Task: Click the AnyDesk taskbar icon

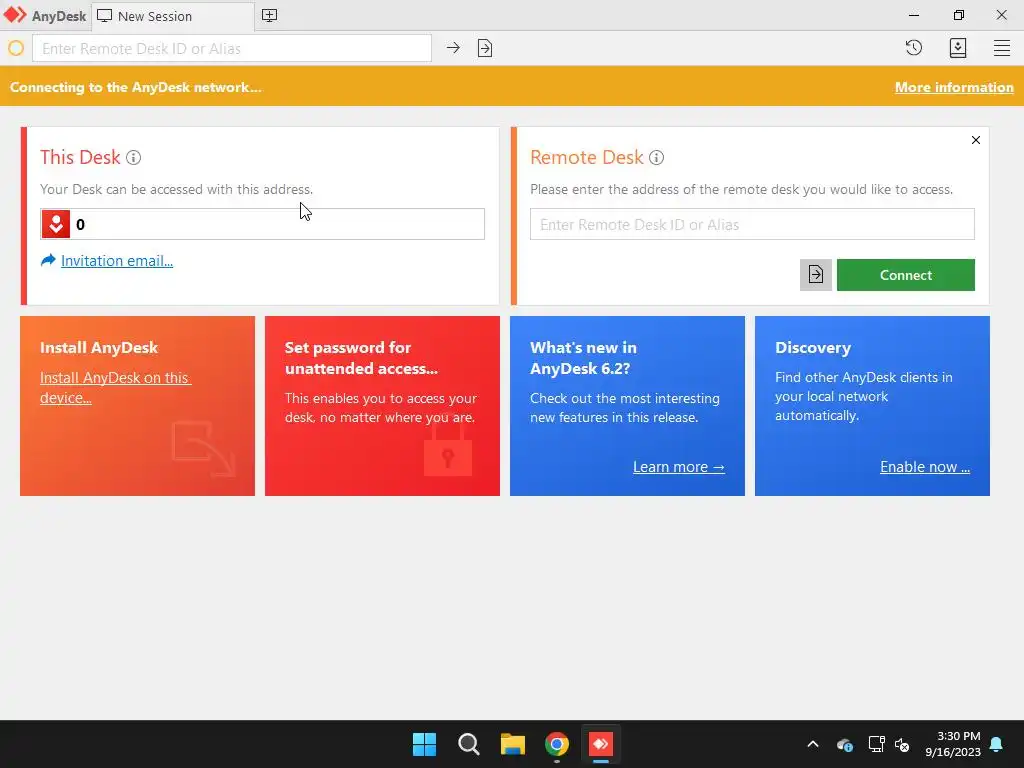Action: click(x=601, y=744)
